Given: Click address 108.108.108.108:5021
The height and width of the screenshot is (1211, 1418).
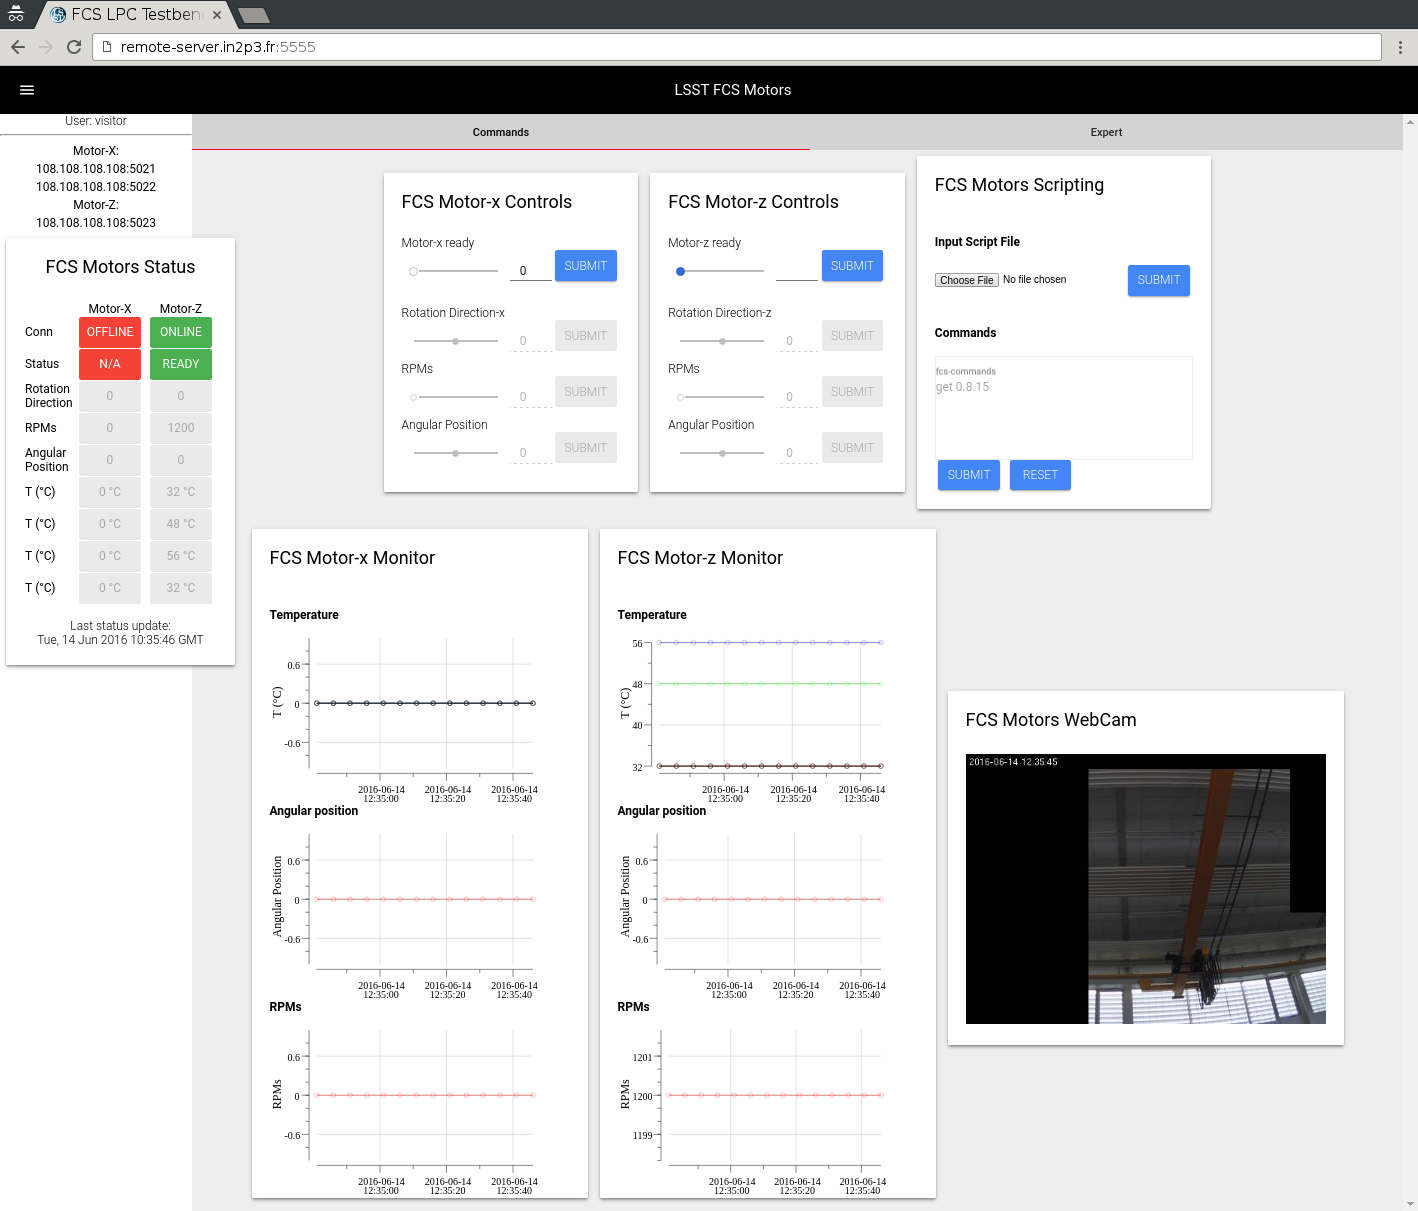Looking at the screenshot, I should point(96,169).
